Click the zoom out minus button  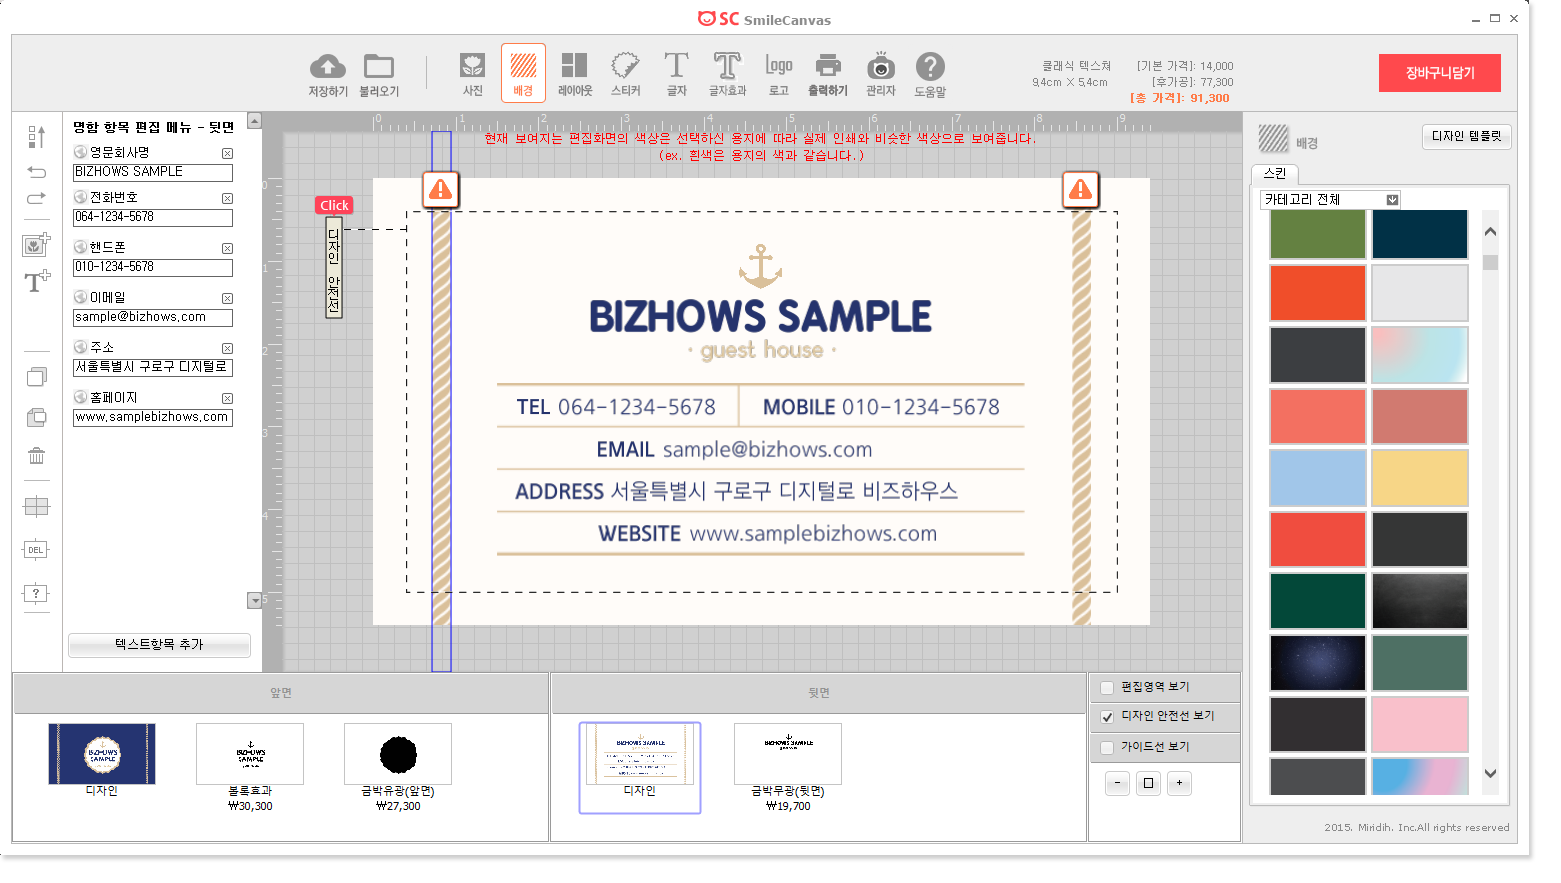(1117, 783)
